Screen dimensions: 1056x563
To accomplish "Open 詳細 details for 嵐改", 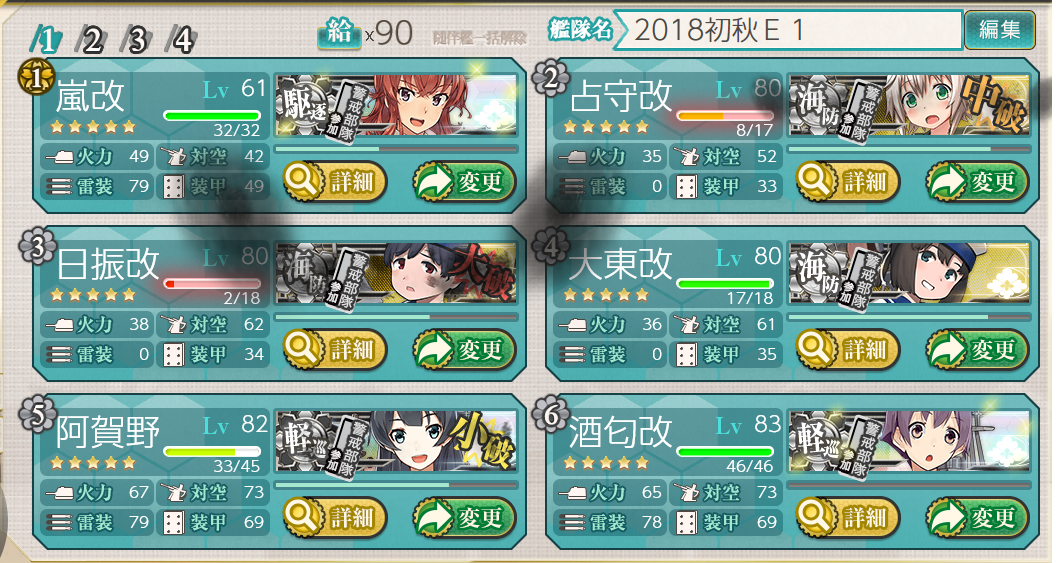I will [335, 181].
